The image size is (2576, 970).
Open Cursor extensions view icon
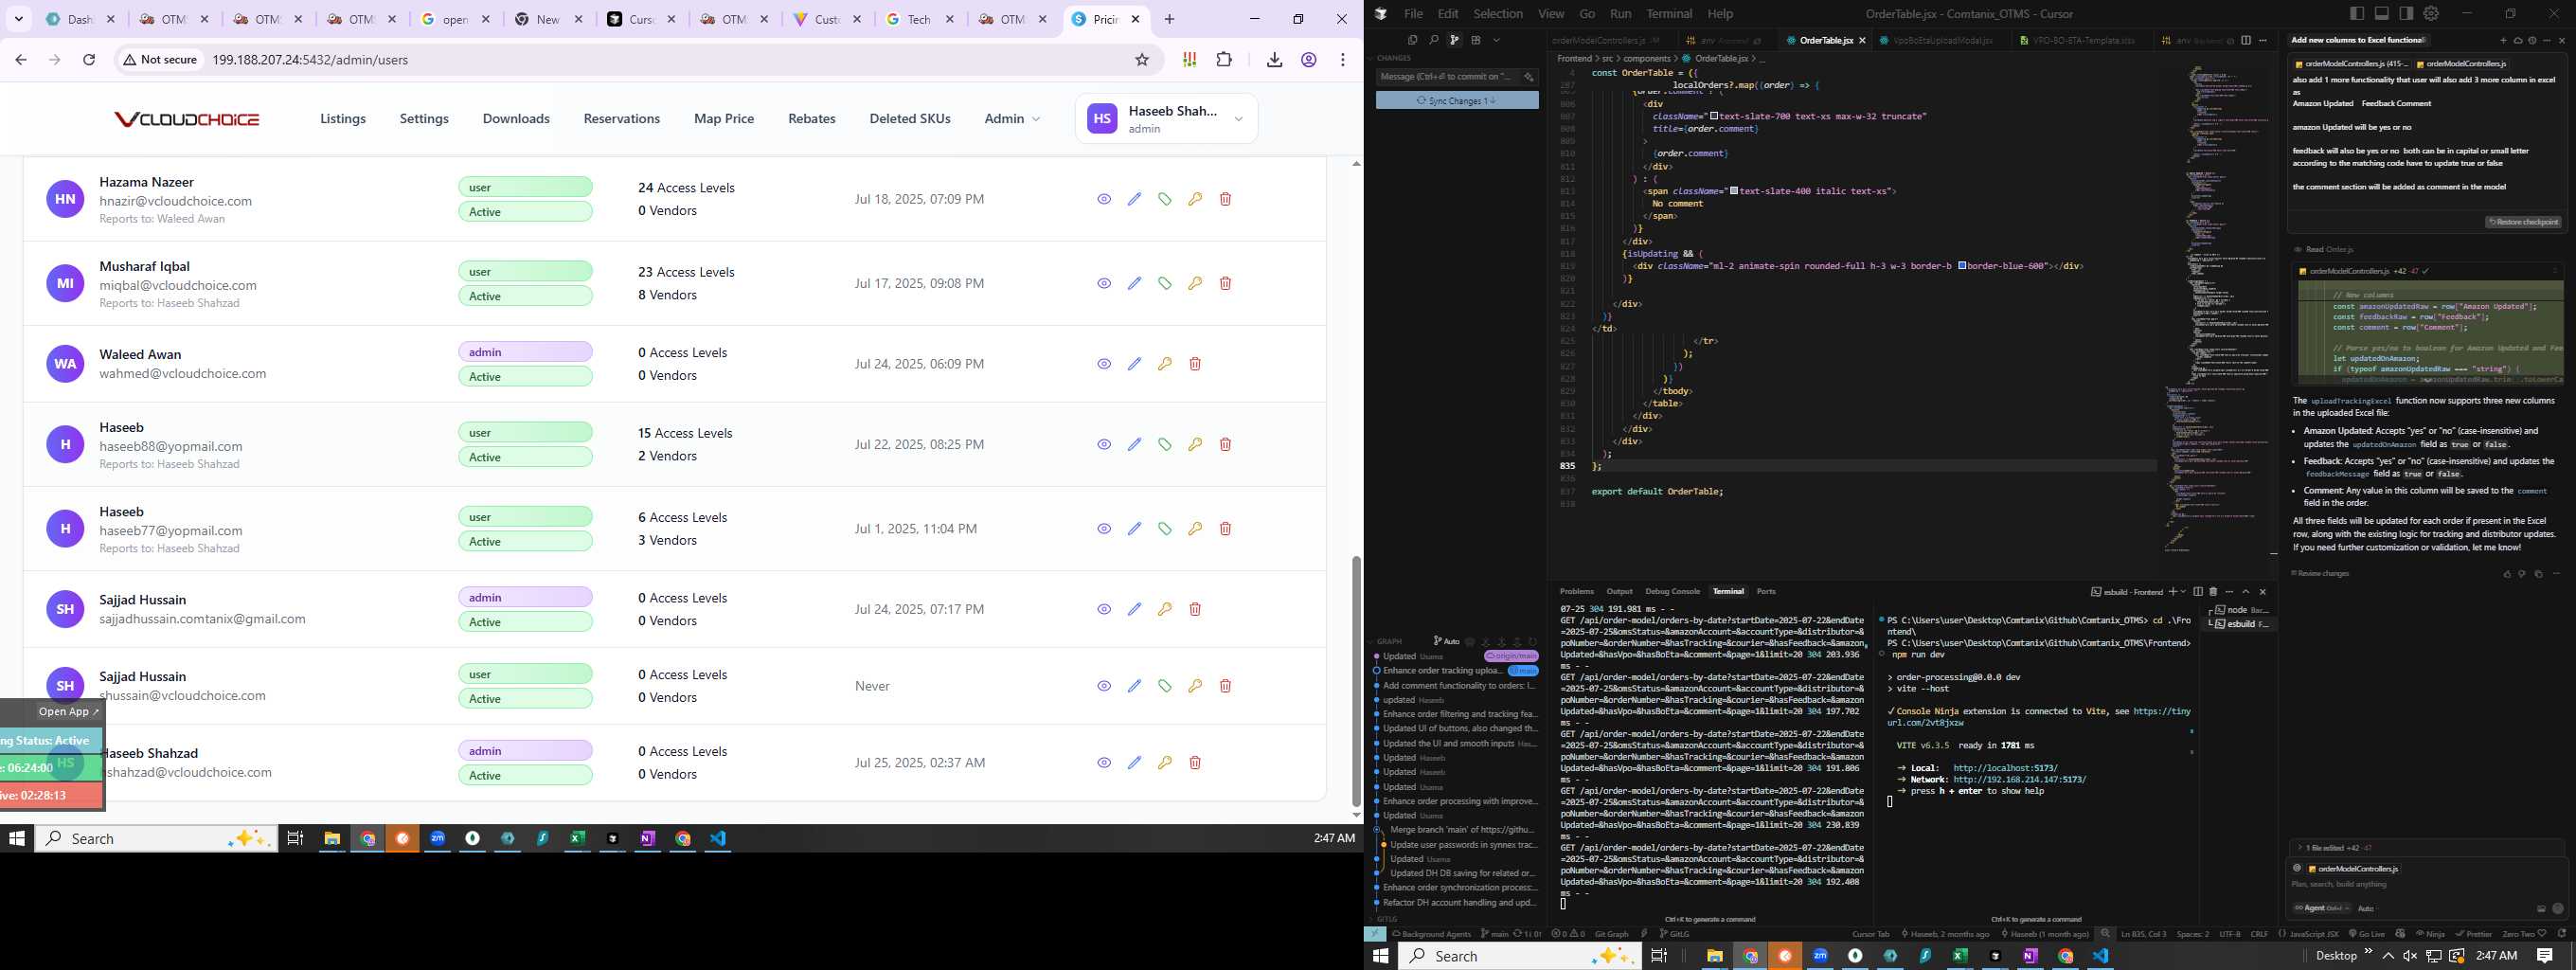tap(1475, 40)
